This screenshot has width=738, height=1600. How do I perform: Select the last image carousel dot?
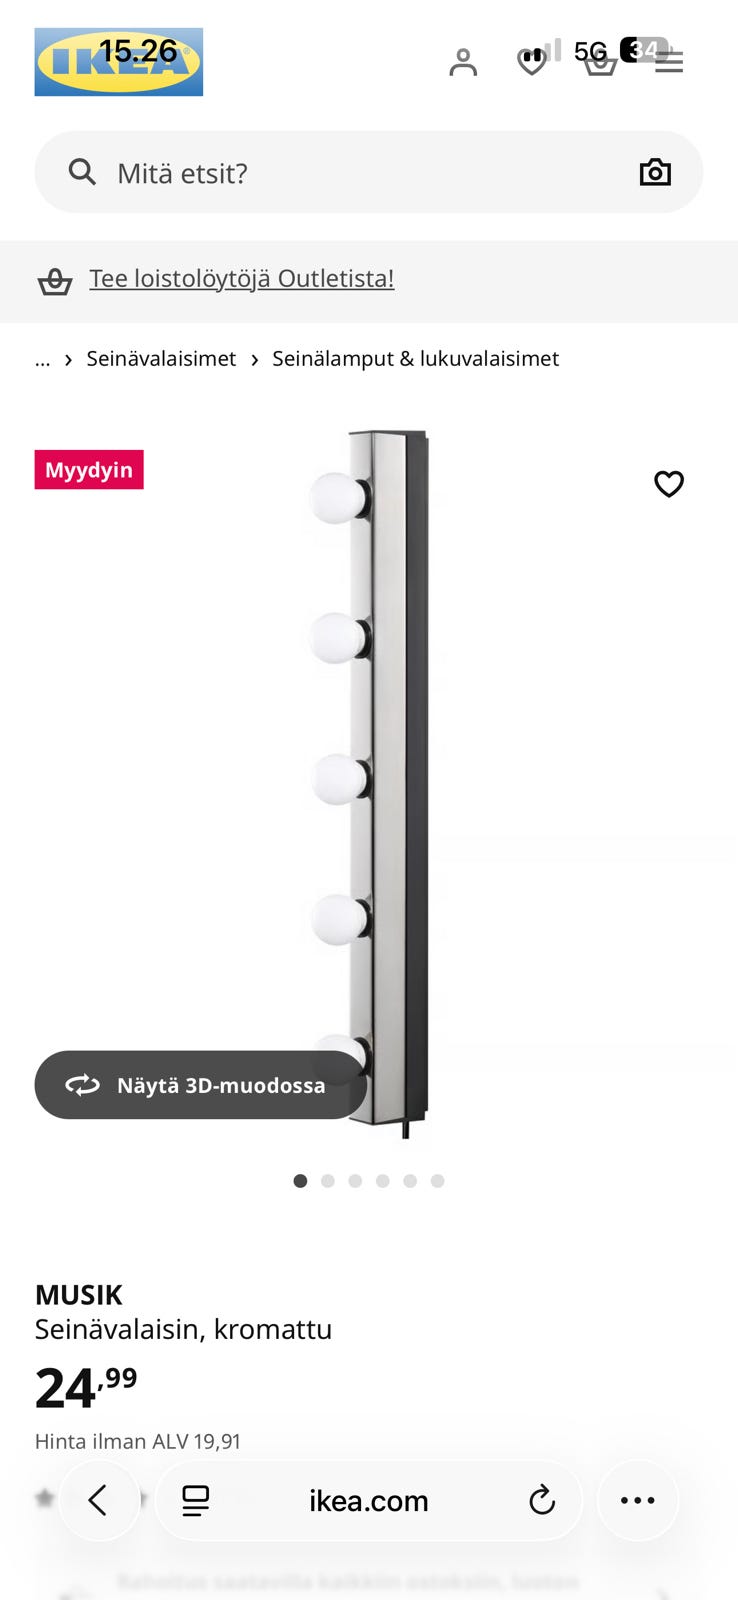click(x=437, y=1181)
